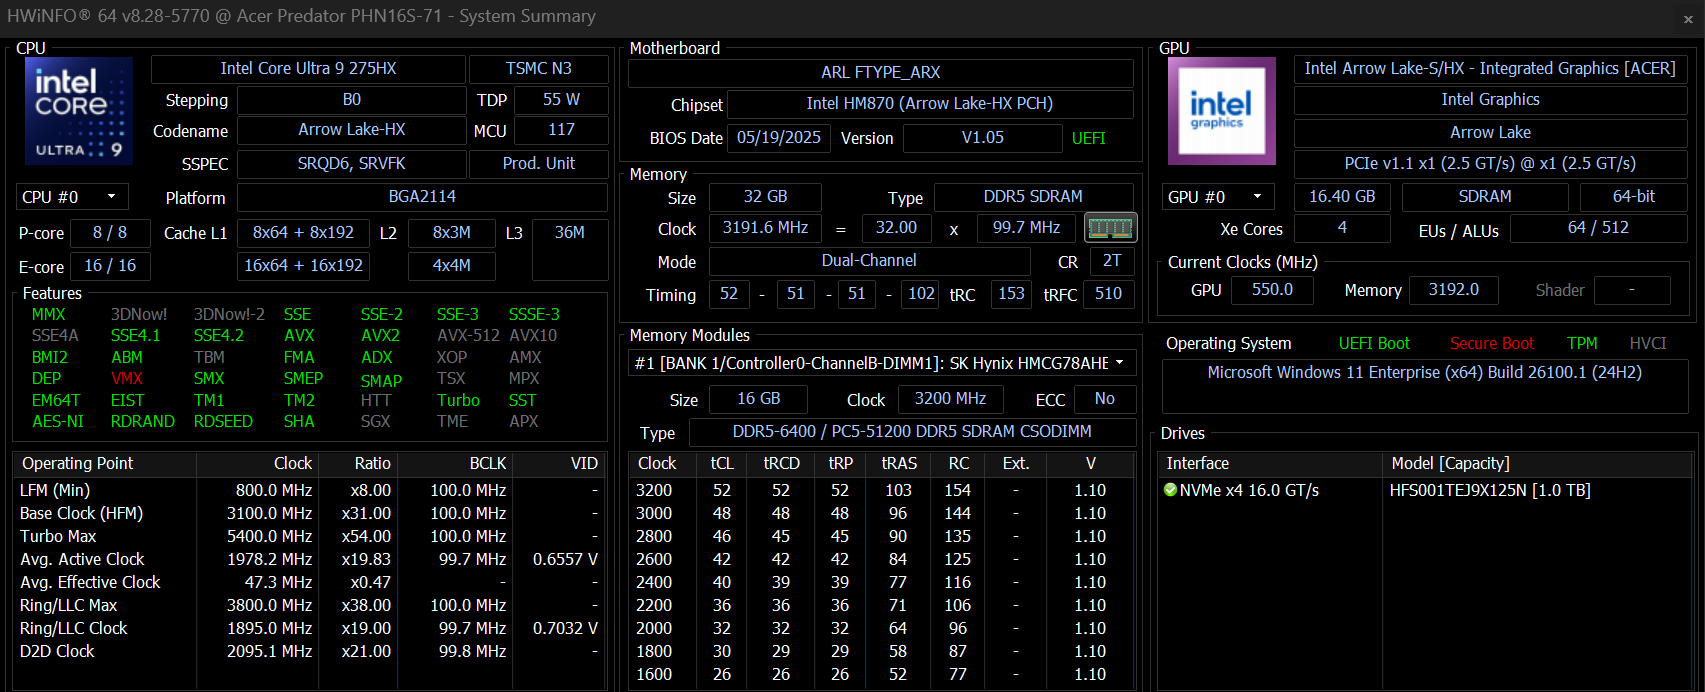Click the P-core 8 / 8 count

coord(110,233)
